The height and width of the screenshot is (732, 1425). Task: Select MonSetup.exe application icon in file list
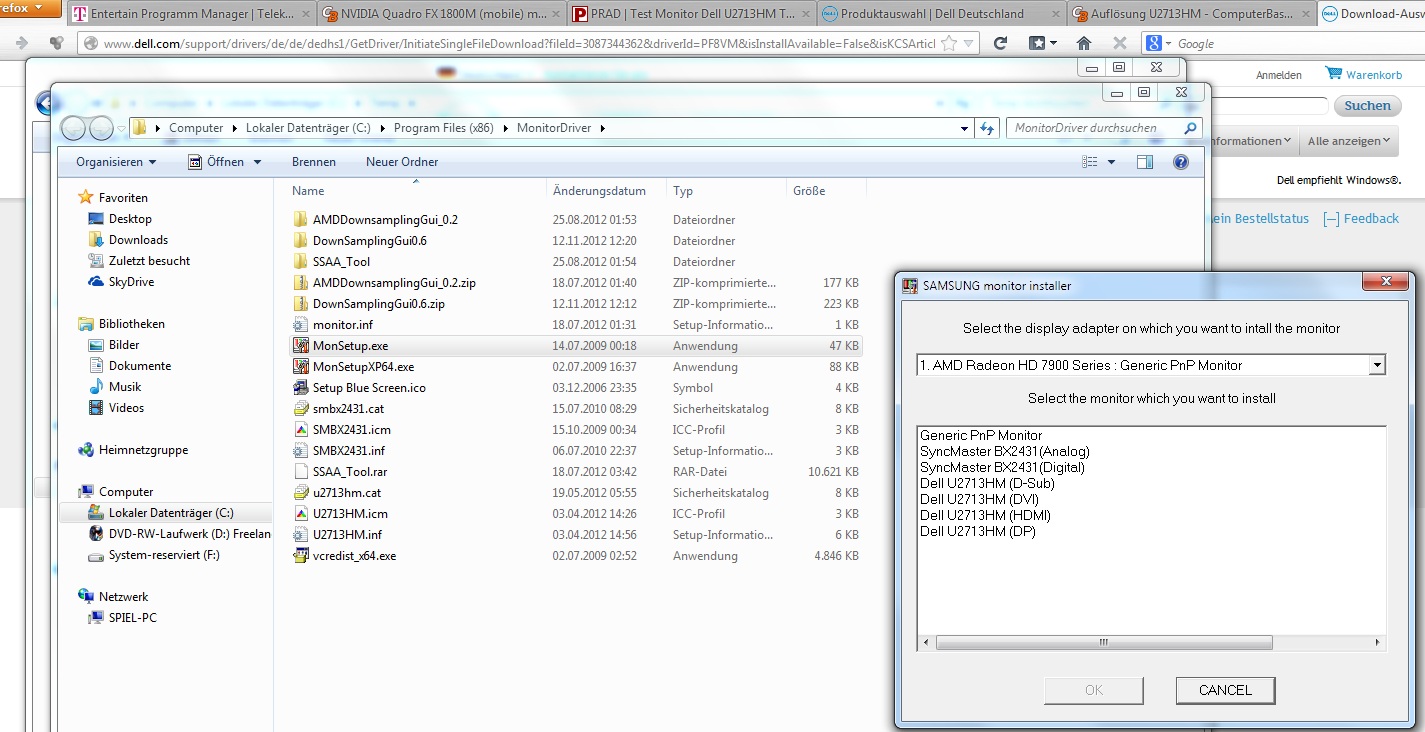(x=301, y=346)
